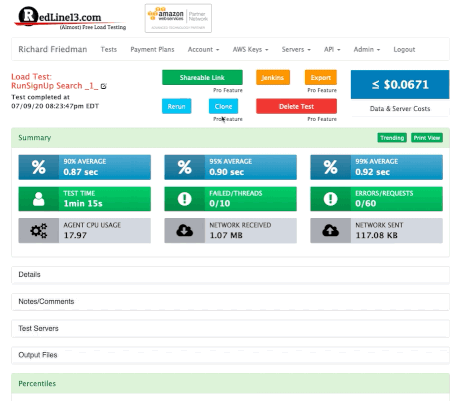Viewport: 463px width, 401px height.
Task: Click the edit icon next to test name
Action: click(104, 86)
